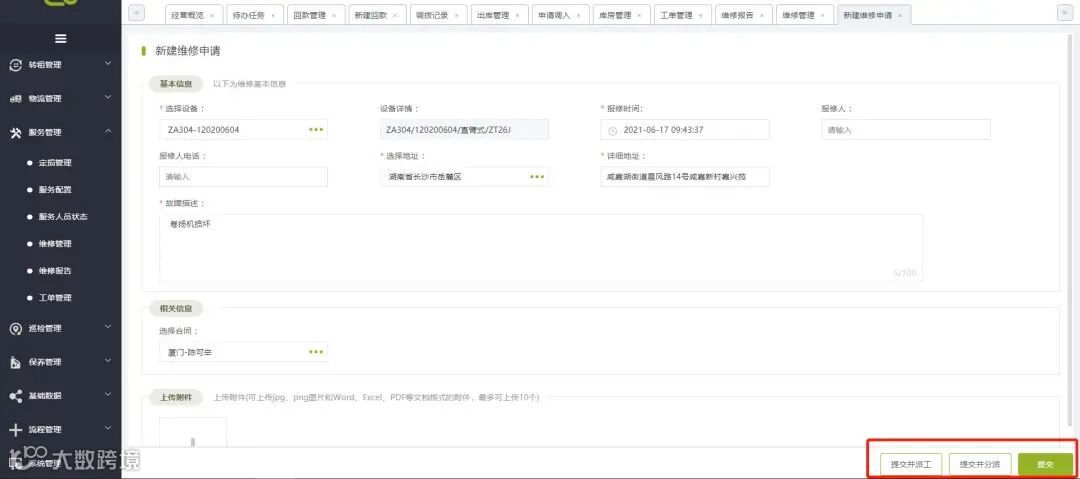
Task: Click the 上传附件 section label
Action: coord(176,397)
